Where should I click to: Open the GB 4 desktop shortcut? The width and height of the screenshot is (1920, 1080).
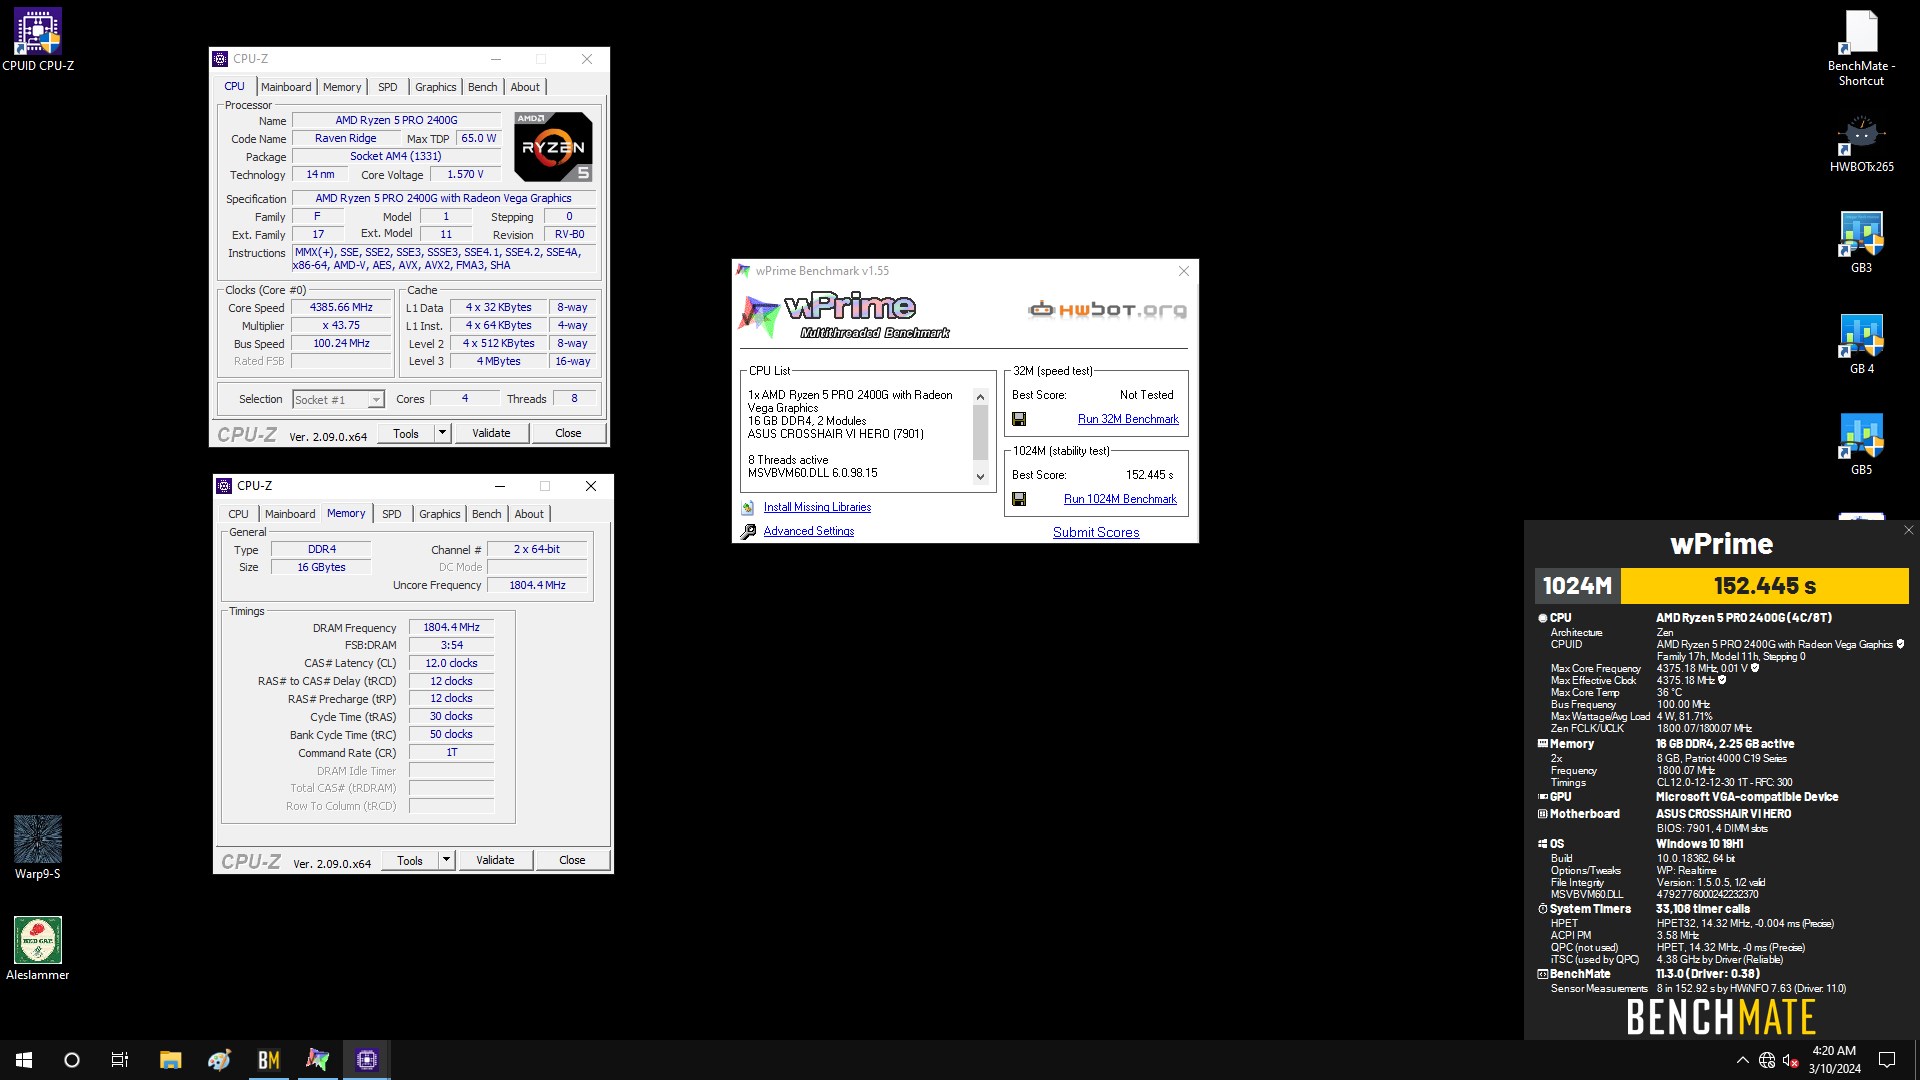tap(1861, 344)
